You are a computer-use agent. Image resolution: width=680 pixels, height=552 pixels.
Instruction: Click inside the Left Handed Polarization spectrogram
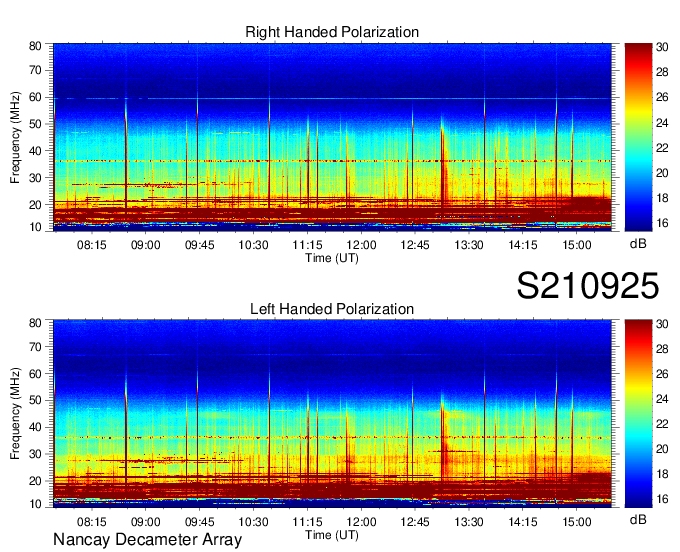point(332,414)
